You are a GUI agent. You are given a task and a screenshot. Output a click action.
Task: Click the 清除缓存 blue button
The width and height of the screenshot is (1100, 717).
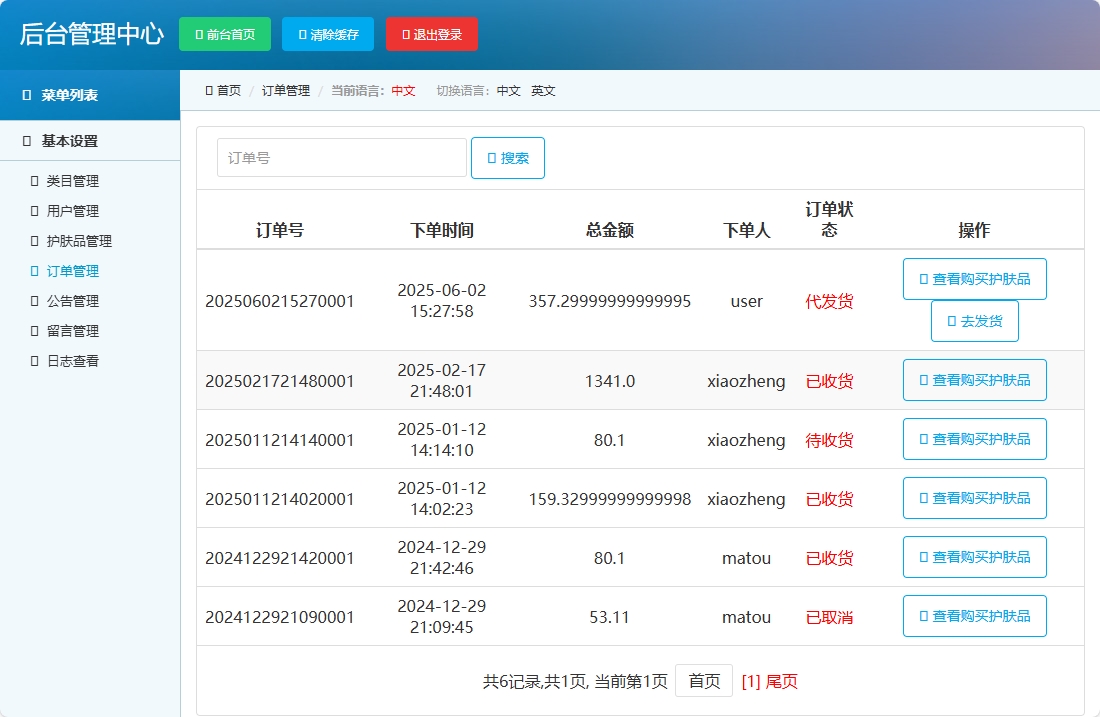[328, 34]
